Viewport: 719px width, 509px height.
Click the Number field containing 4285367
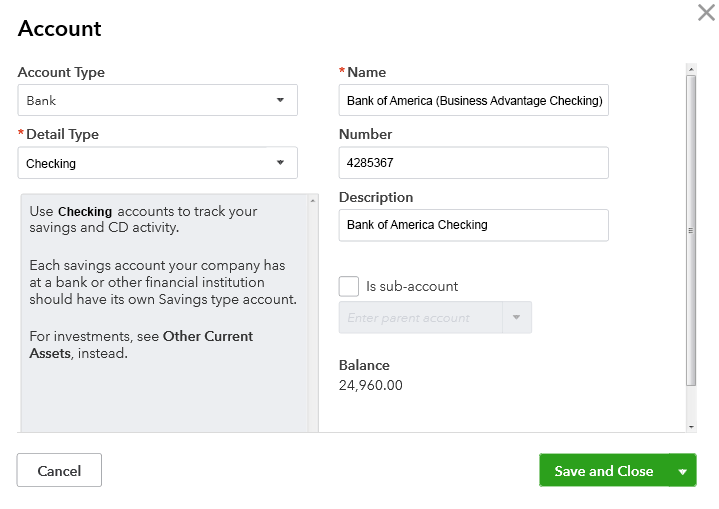(474, 163)
